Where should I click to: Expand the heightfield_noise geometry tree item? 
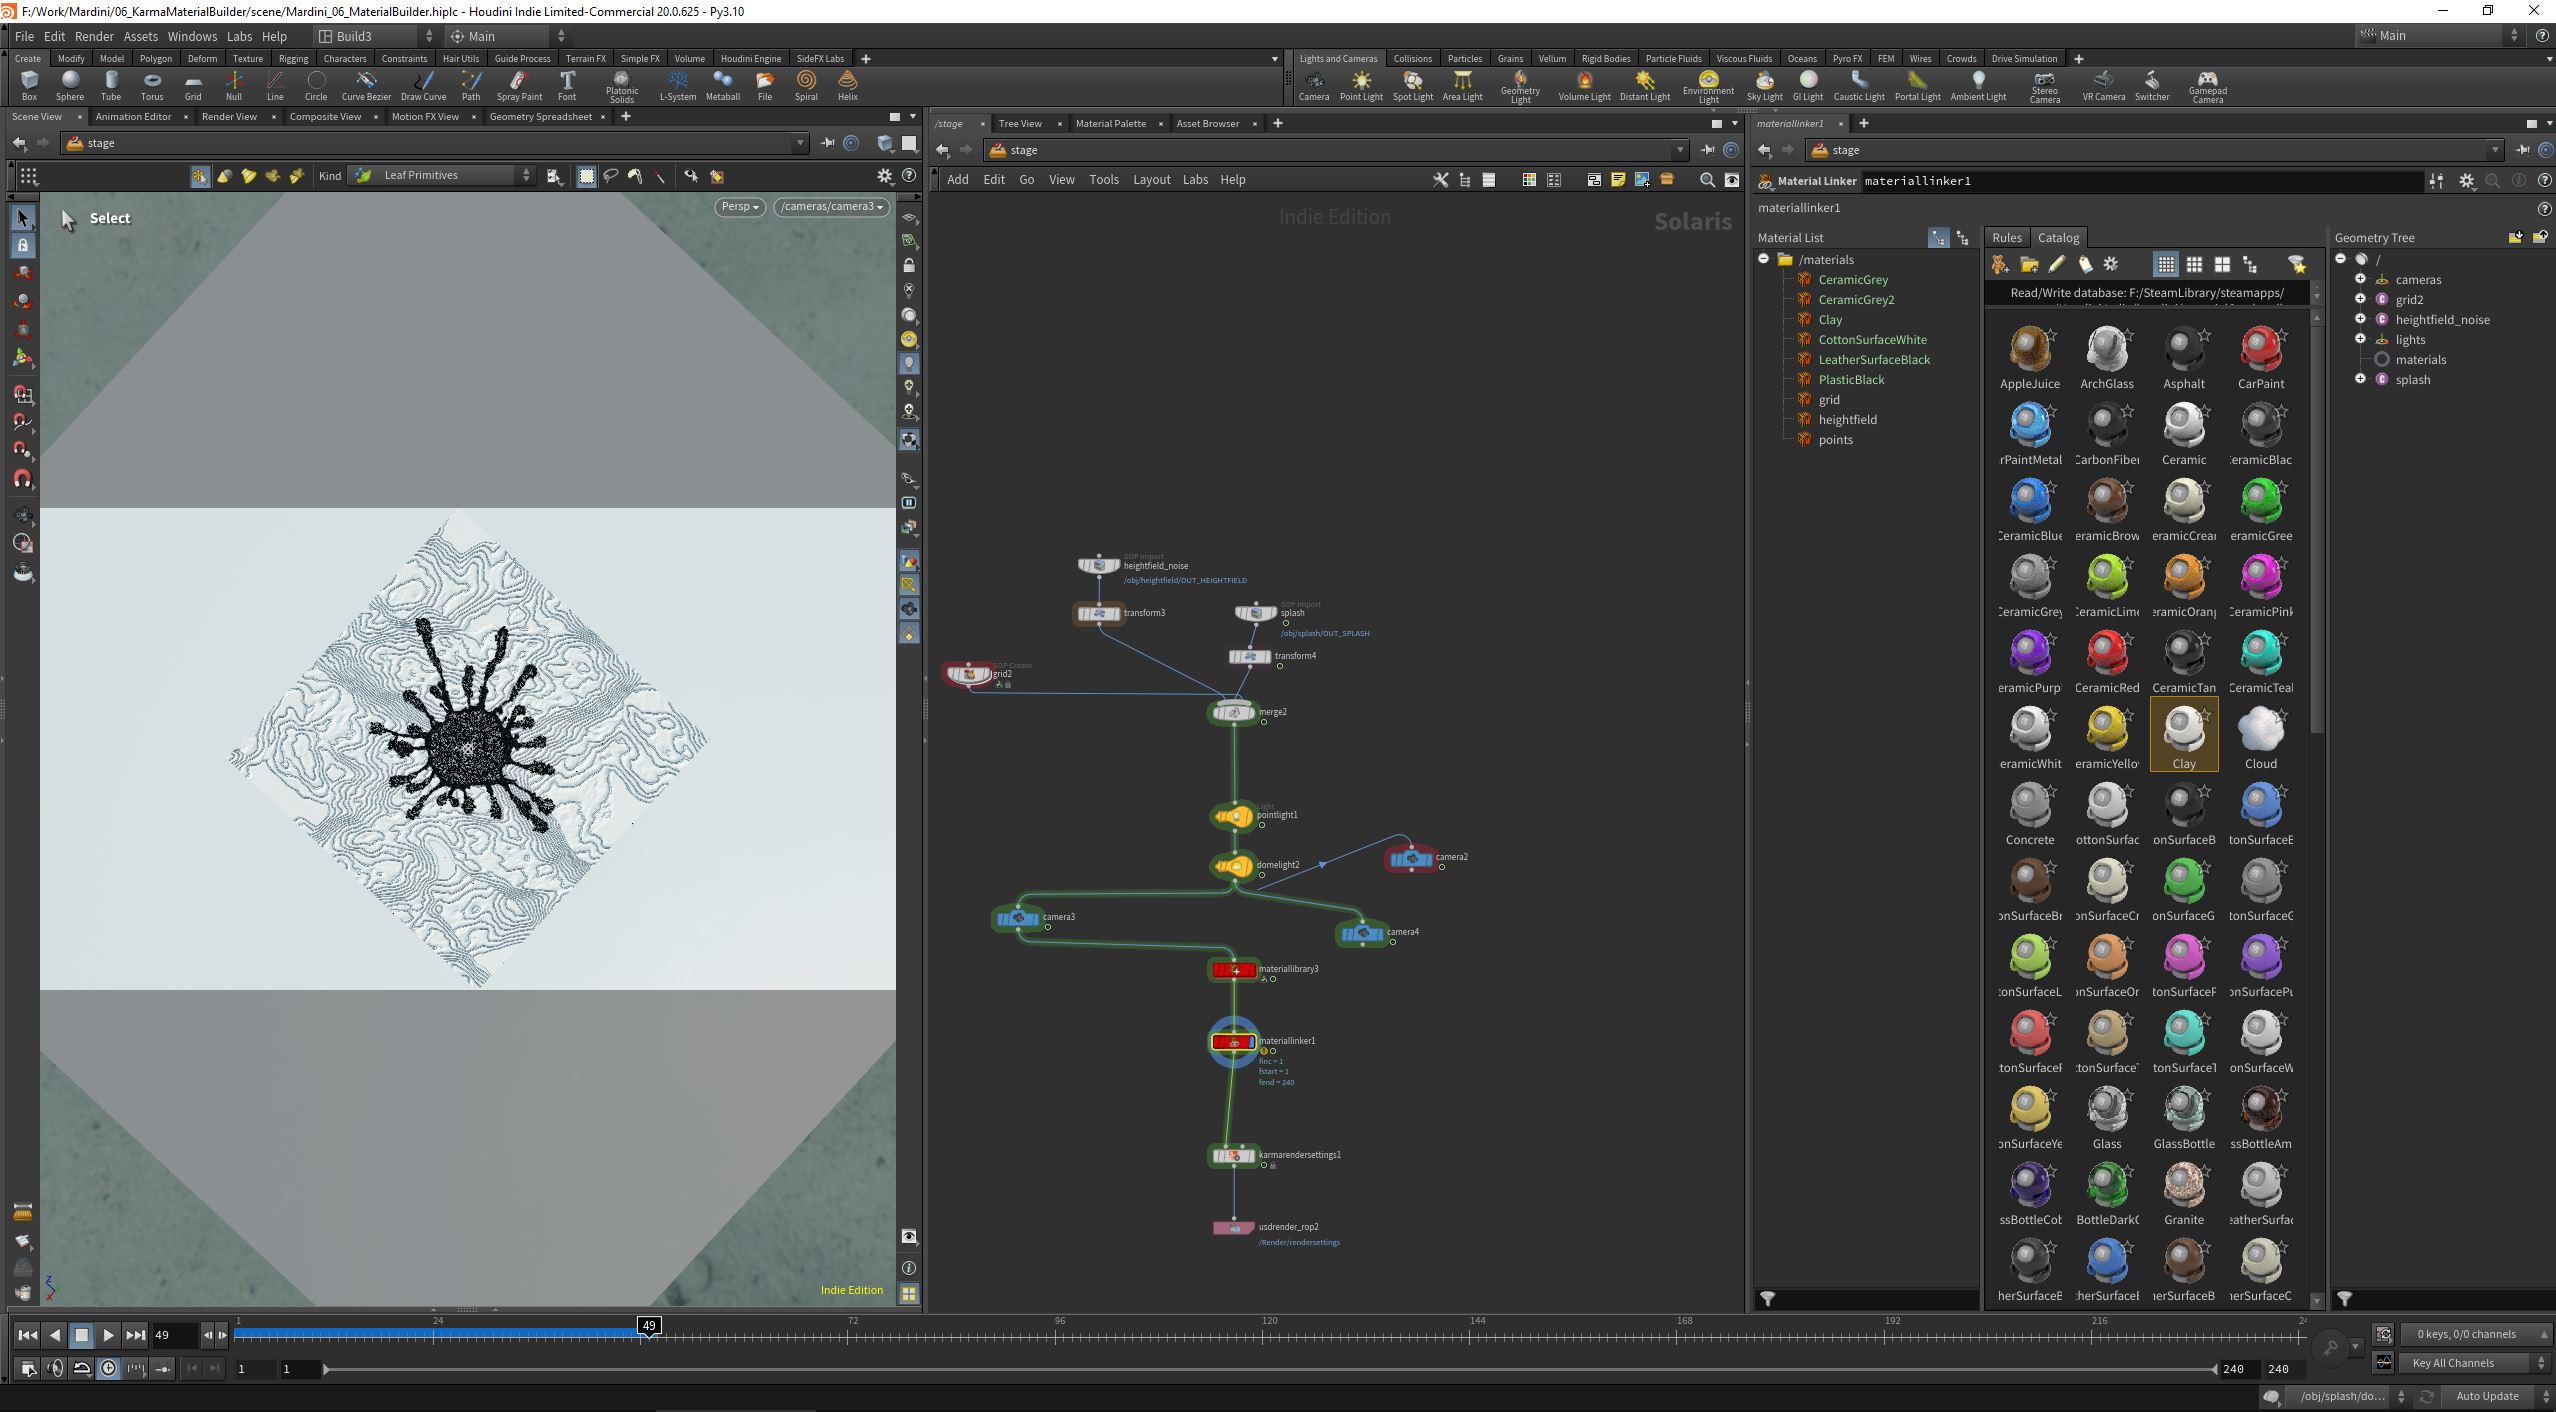(x=2361, y=319)
